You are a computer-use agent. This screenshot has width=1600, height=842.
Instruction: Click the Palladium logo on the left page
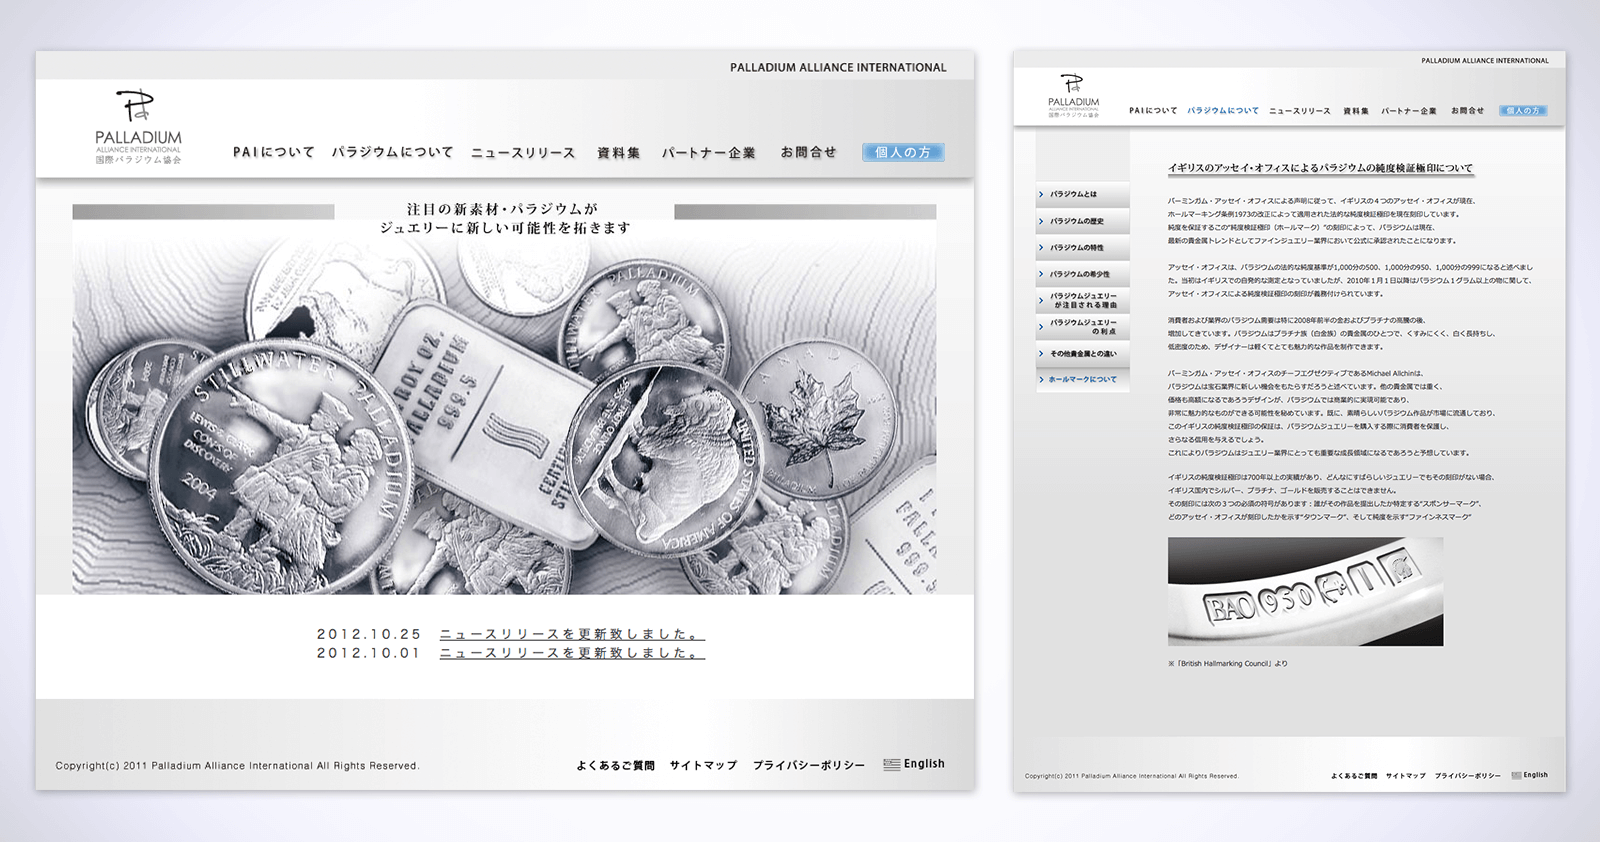point(139,127)
